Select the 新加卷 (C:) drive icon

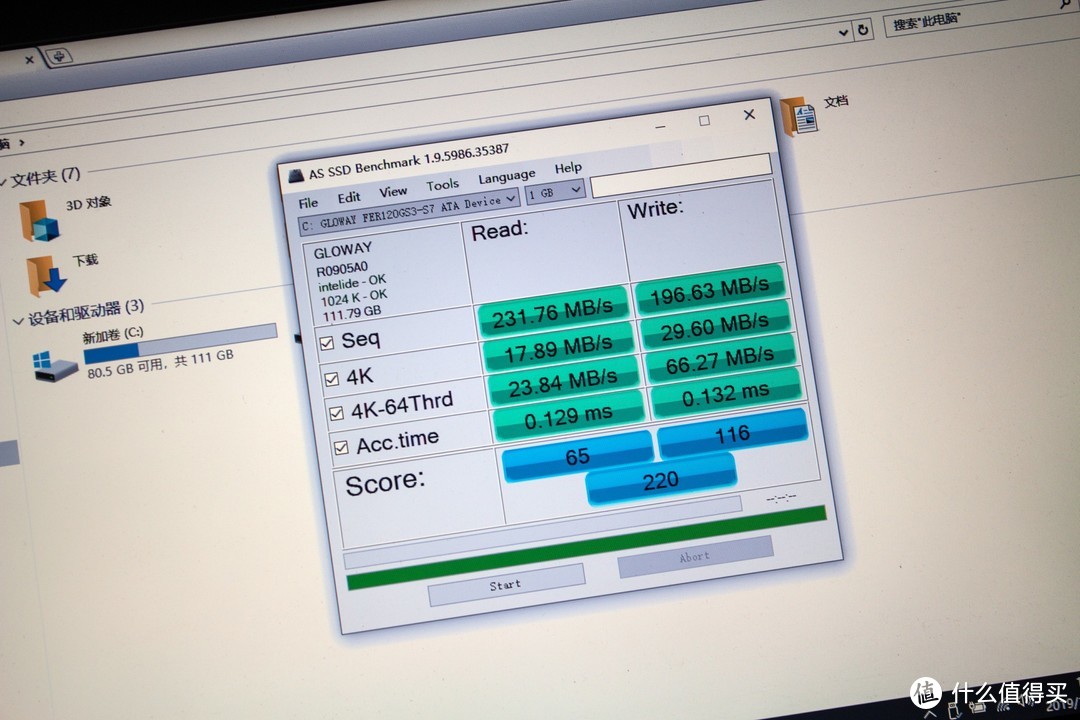[54, 366]
